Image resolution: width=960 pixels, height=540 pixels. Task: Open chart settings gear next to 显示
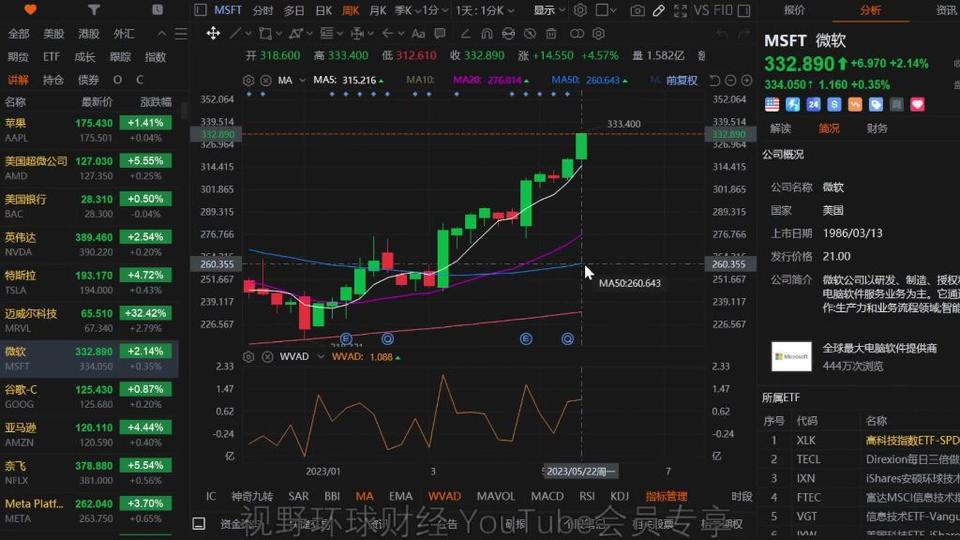click(x=580, y=10)
